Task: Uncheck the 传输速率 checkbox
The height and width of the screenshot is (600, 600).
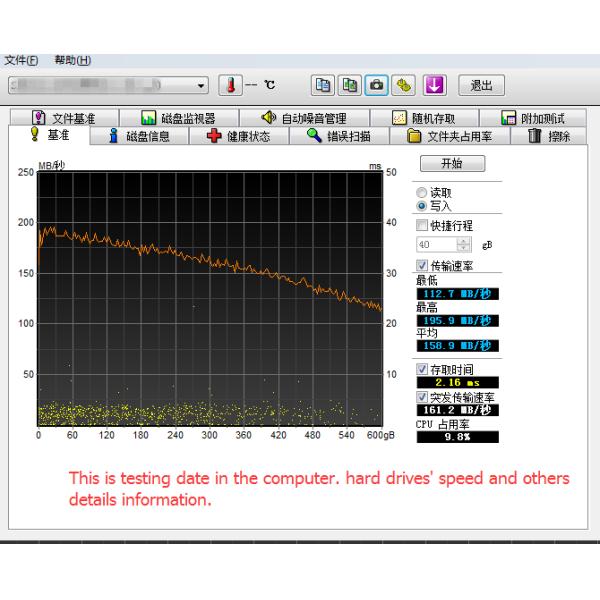Action: (422, 266)
